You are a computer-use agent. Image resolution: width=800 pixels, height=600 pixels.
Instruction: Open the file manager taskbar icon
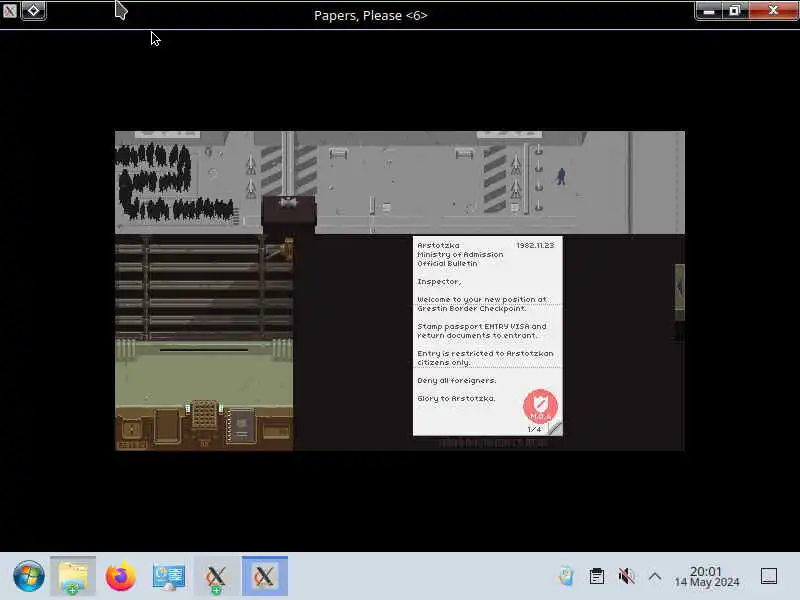click(73, 576)
